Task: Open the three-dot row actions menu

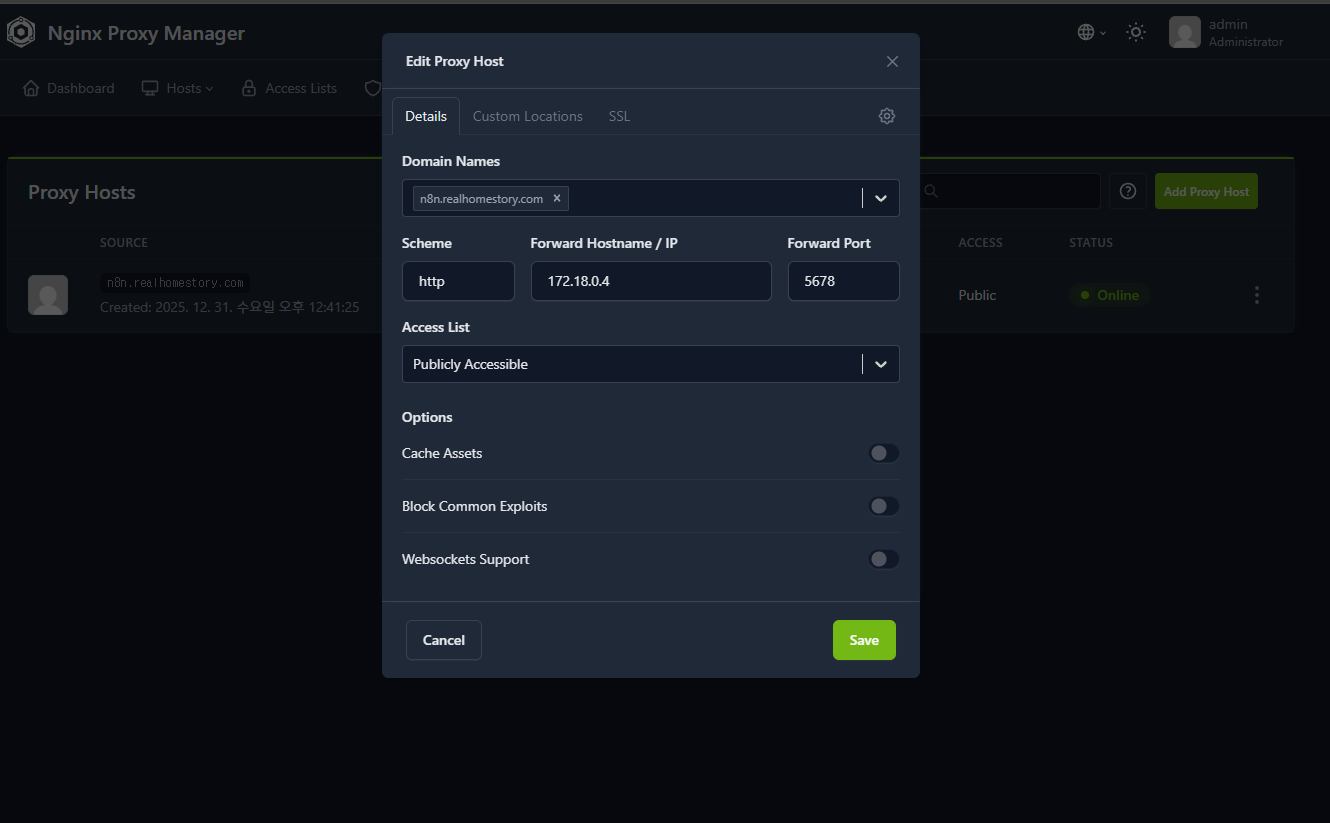Action: (1256, 295)
